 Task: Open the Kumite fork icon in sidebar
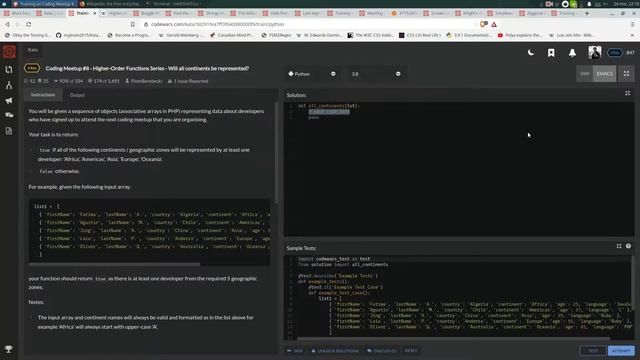point(9,85)
